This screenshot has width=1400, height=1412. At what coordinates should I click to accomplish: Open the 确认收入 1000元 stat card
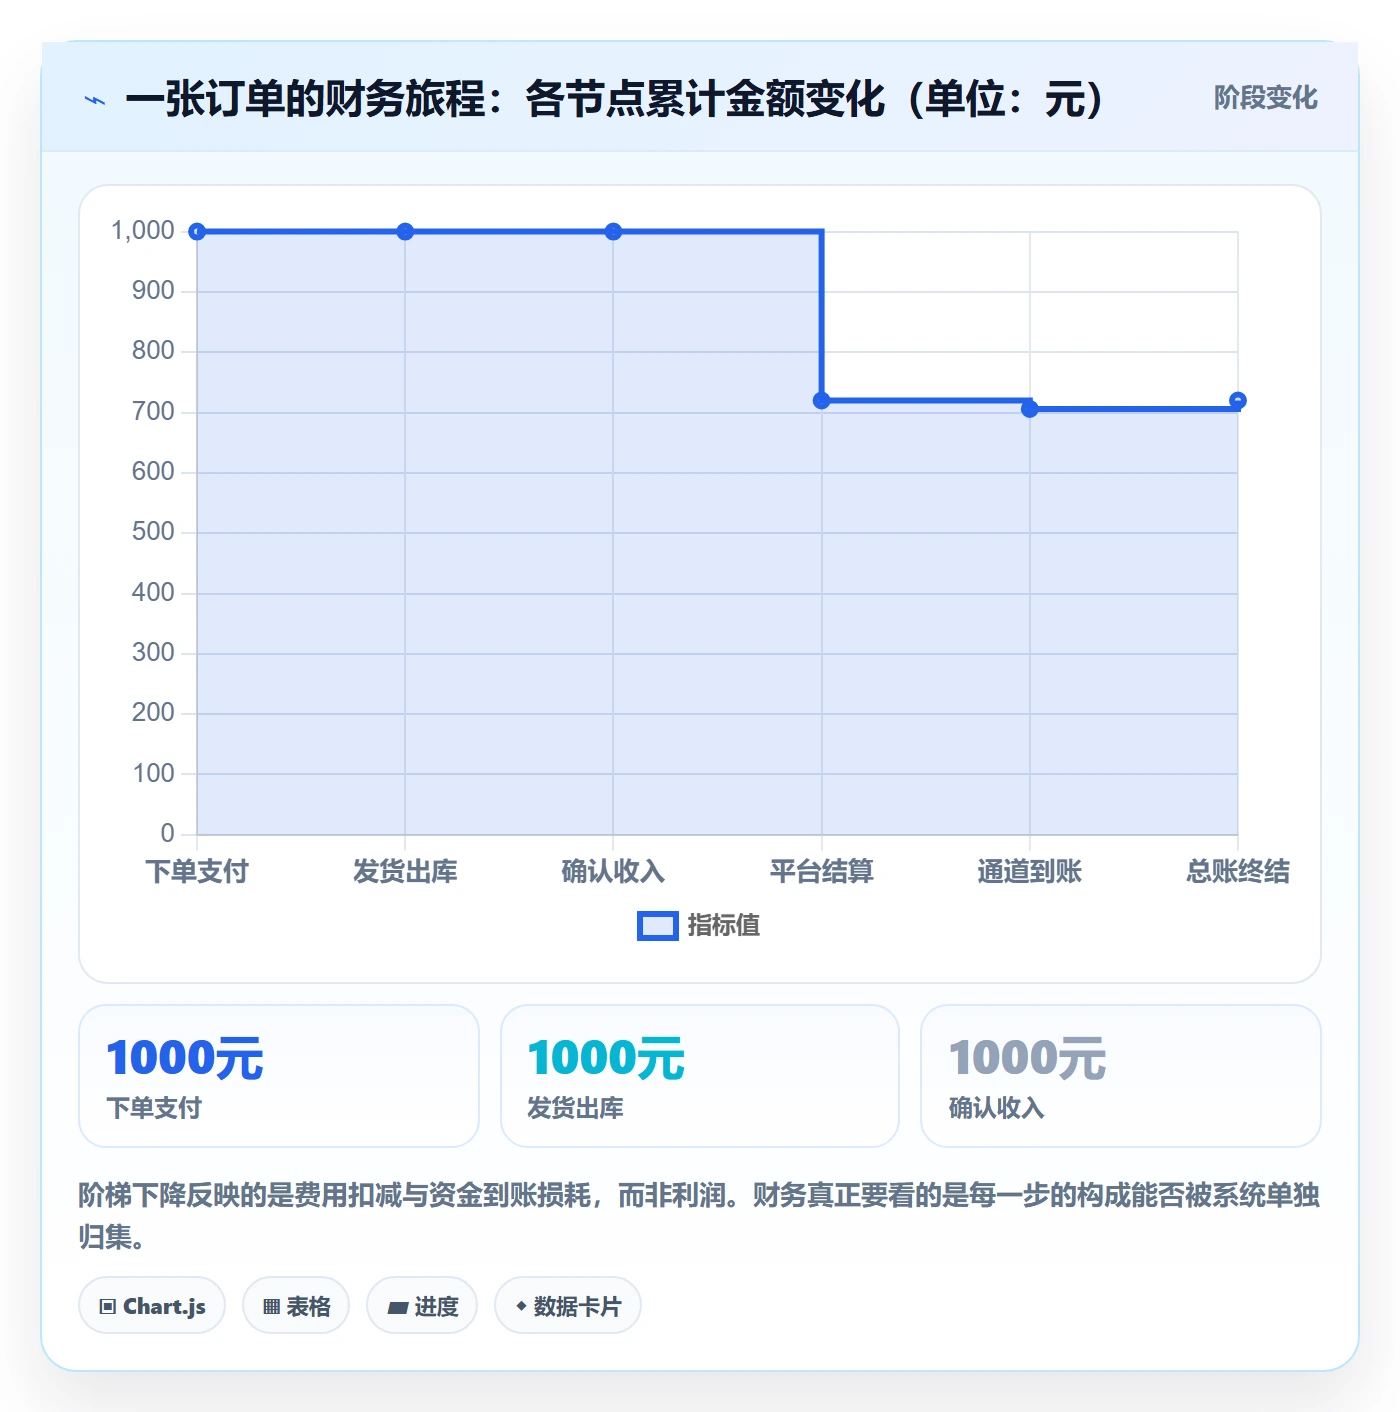pos(1121,1076)
